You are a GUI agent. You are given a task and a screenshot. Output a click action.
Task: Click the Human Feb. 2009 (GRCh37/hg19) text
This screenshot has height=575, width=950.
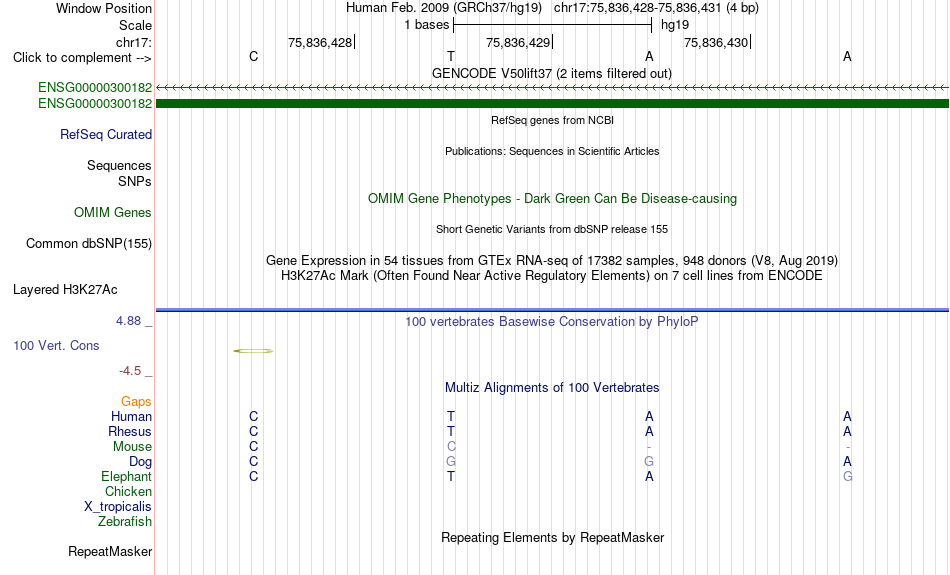[x=443, y=8]
